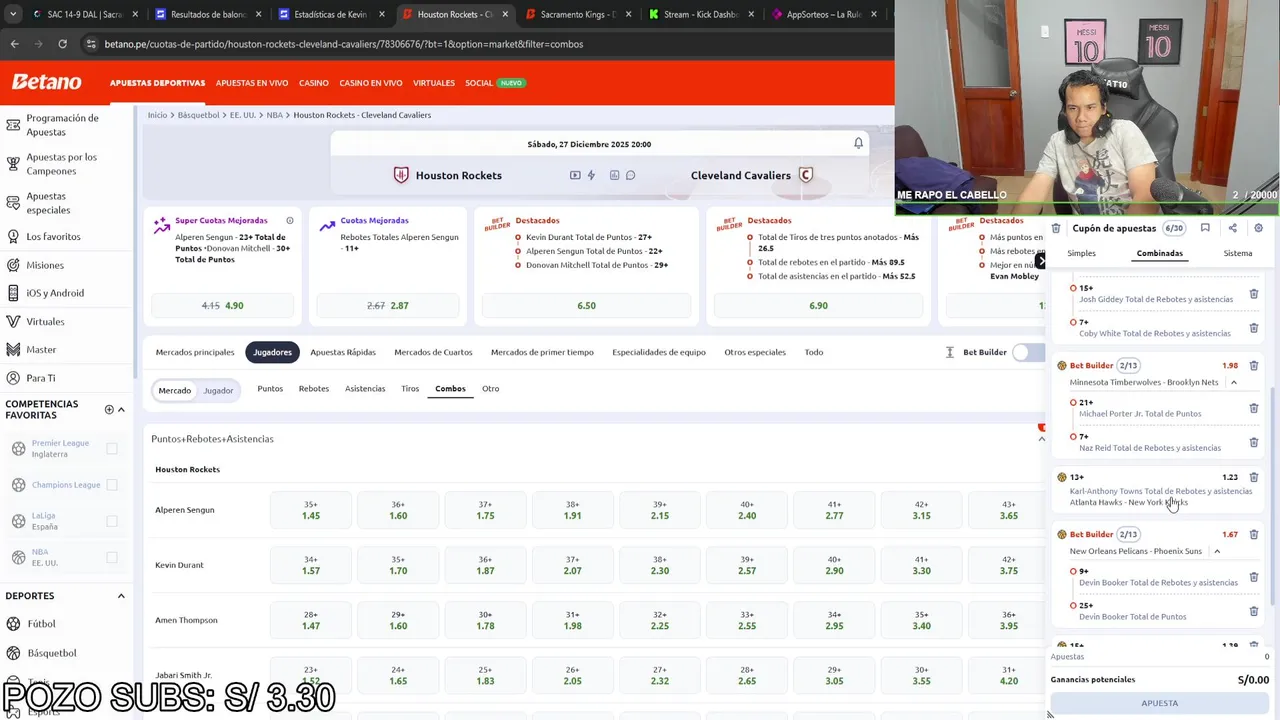Screen dimensions: 1280x720
Task: Click the match notification bell icon
Action: 858,144
